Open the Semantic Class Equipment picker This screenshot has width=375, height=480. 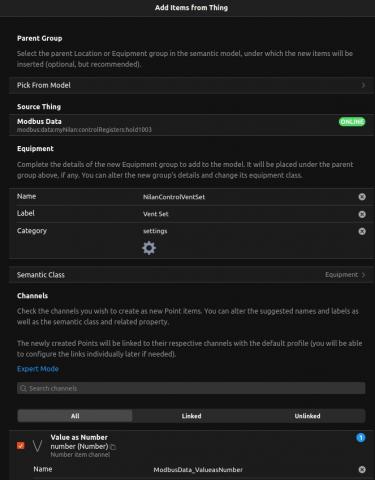click(x=191, y=275)
